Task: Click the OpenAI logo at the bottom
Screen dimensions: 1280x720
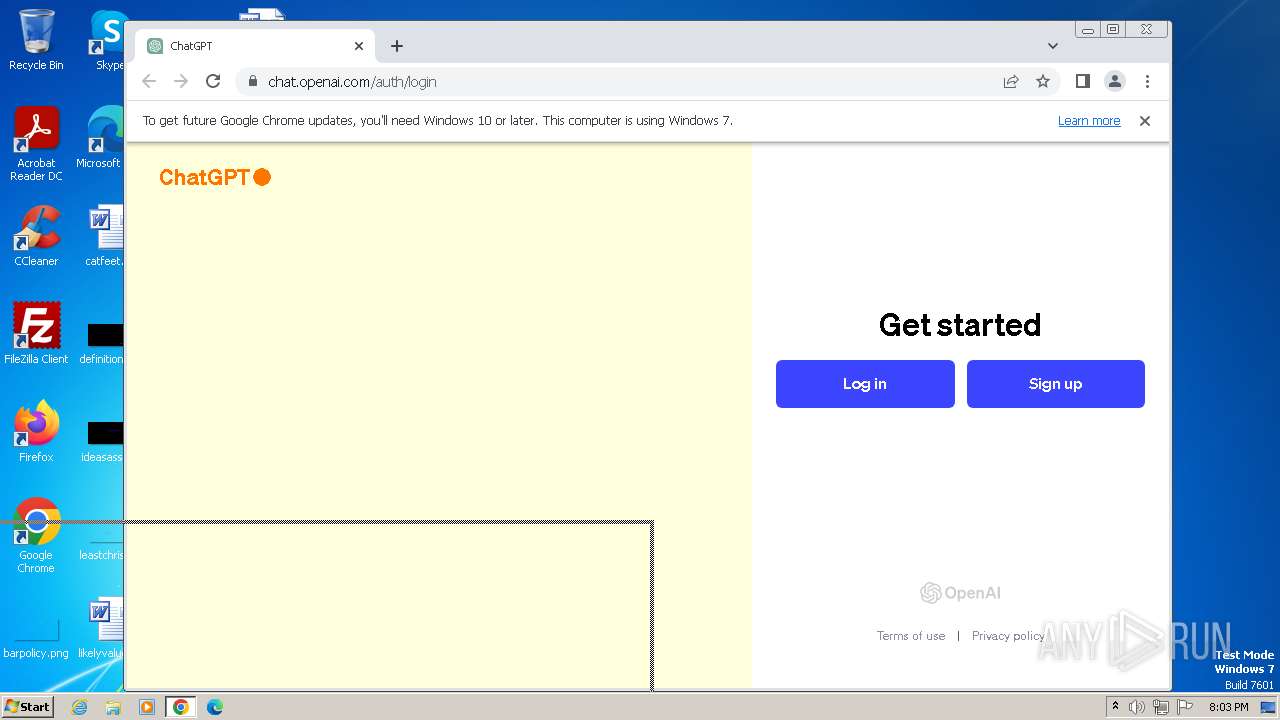Action: click(x=960, y=593)
